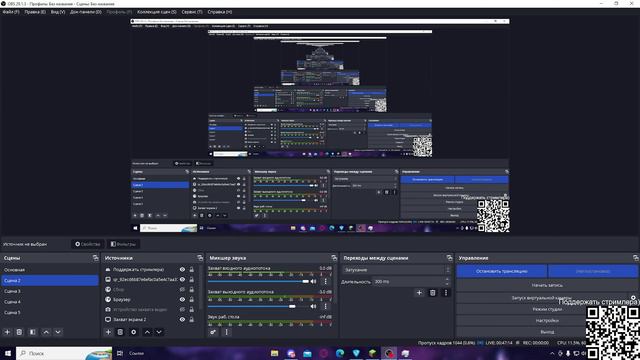
Task: Open the Справка menu
Action: [220, 12]
